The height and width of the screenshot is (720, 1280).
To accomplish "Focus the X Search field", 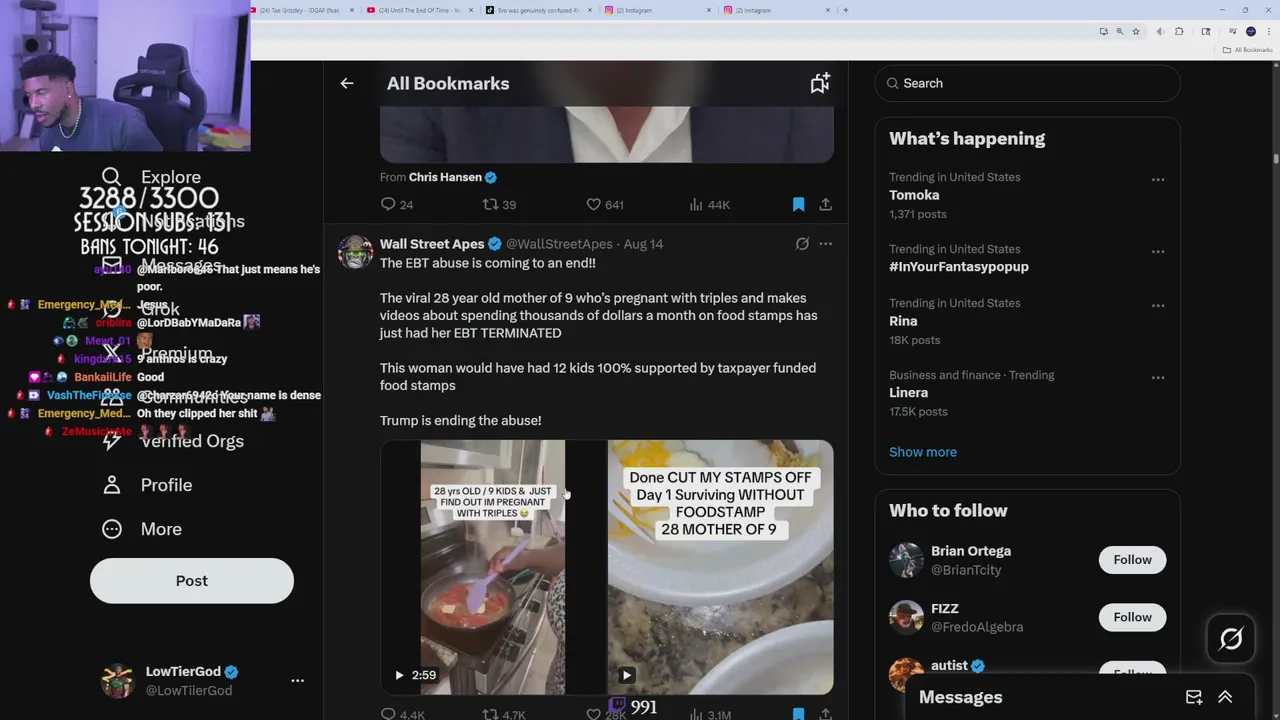I will [1027, 83].
